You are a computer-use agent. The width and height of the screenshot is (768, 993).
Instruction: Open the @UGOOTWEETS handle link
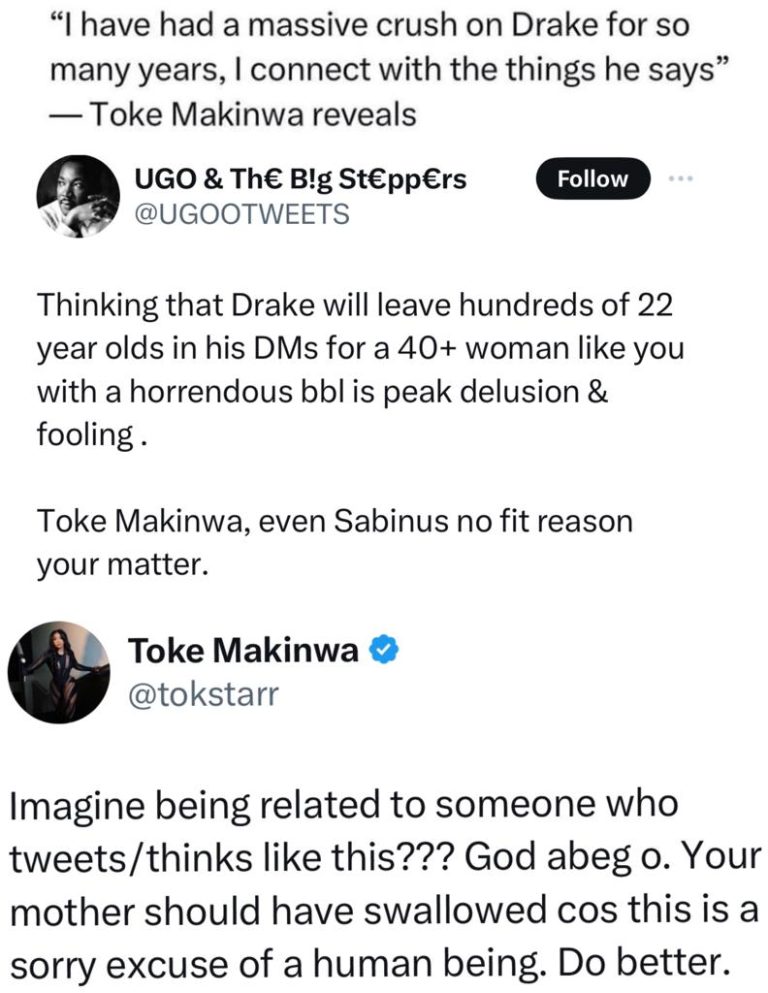tap(242, 213)
